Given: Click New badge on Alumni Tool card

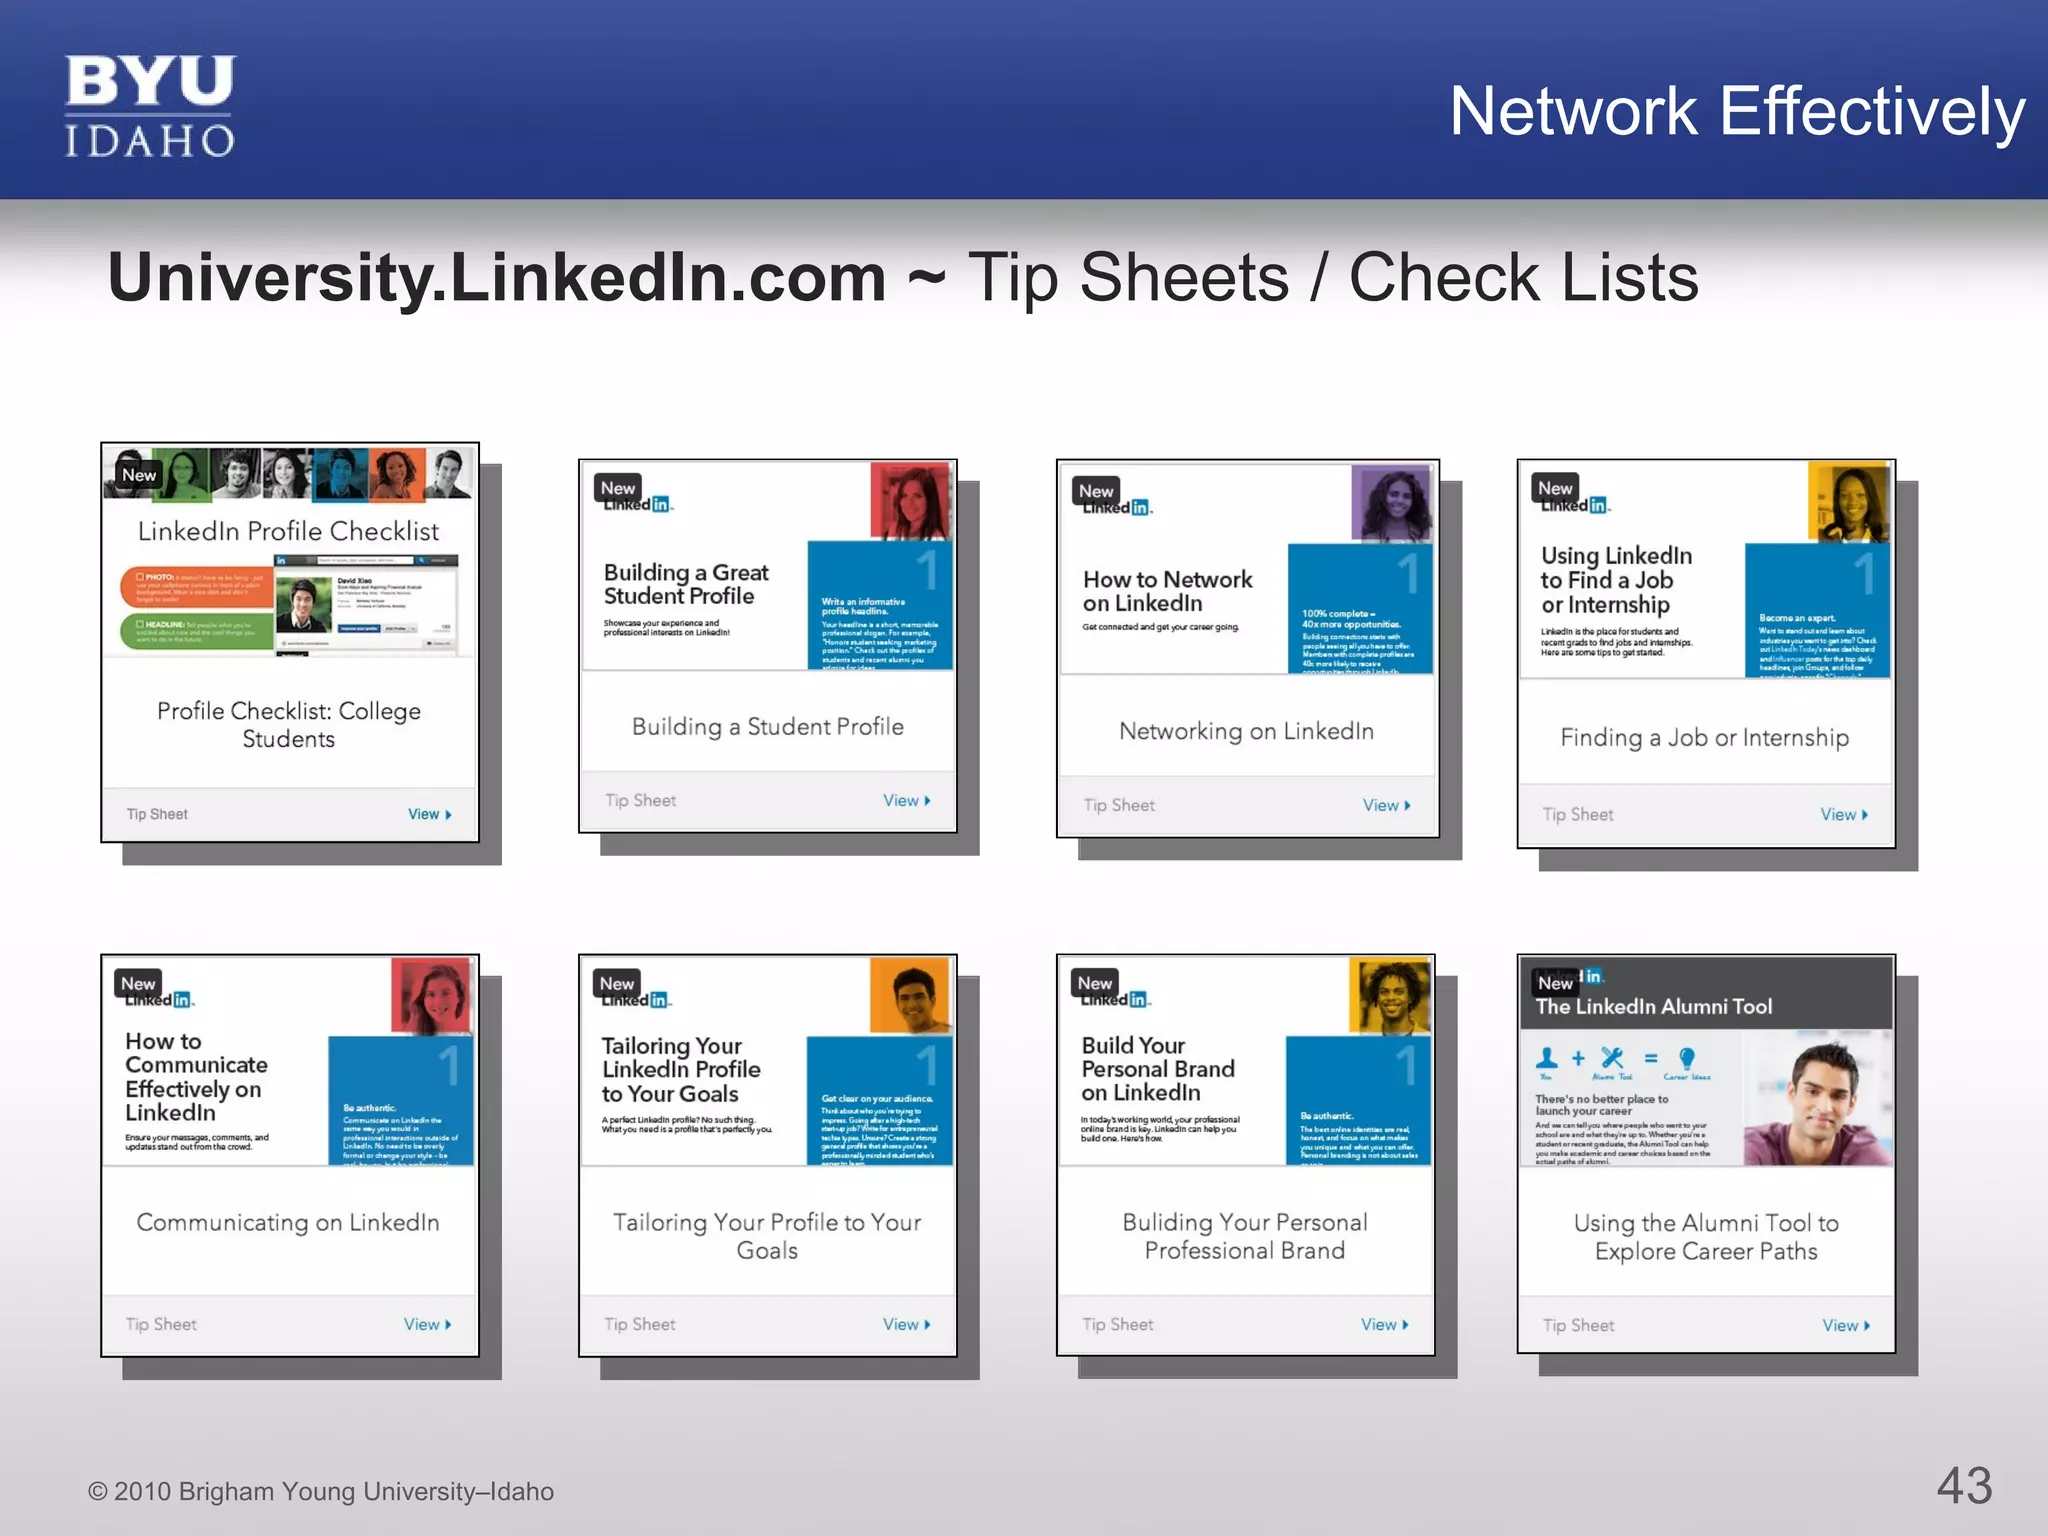Looking at the screenshot, I should 1555,983.
